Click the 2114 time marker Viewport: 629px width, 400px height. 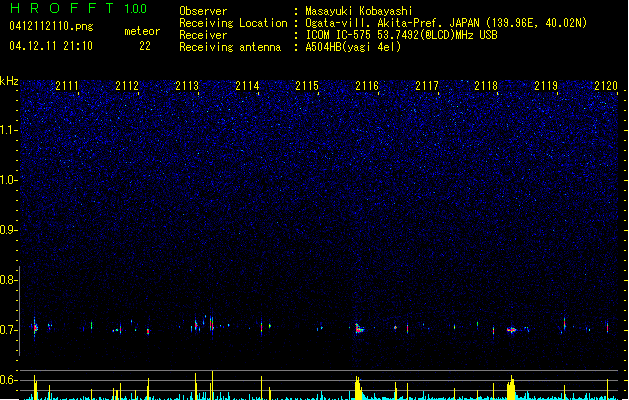(x=247, y=85)
